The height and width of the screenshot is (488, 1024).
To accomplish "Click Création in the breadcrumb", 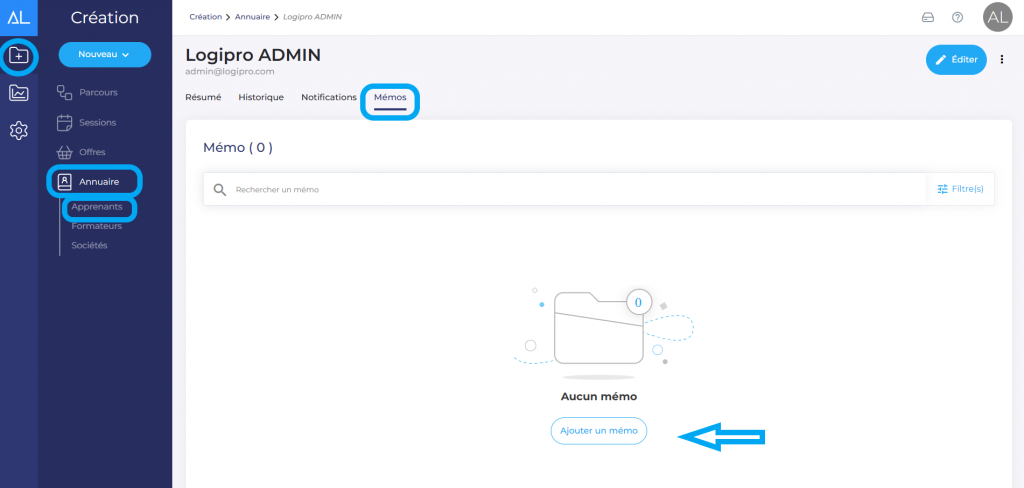I will 206,17.
